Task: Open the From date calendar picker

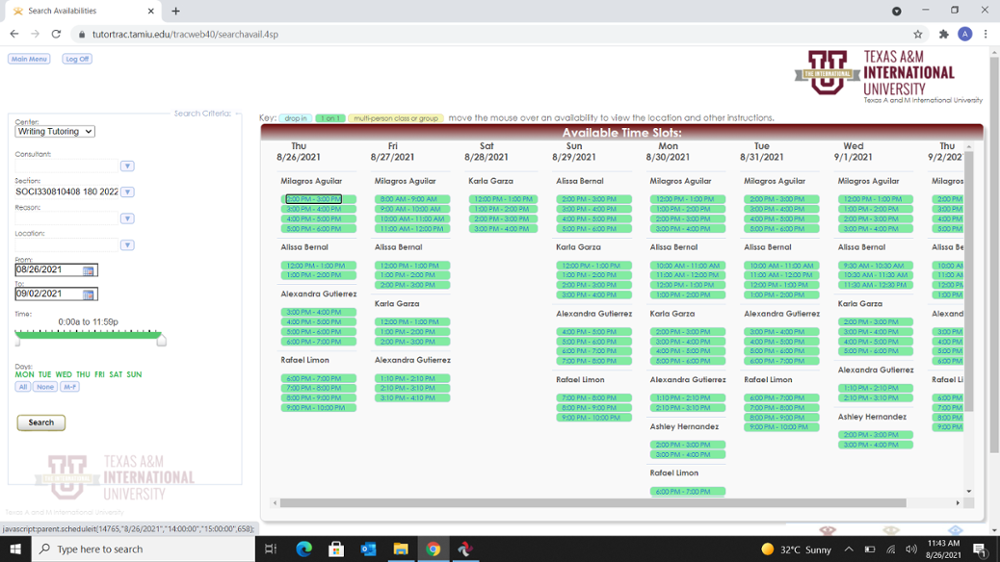Action: pyautogui.click(x=89, y=270)
